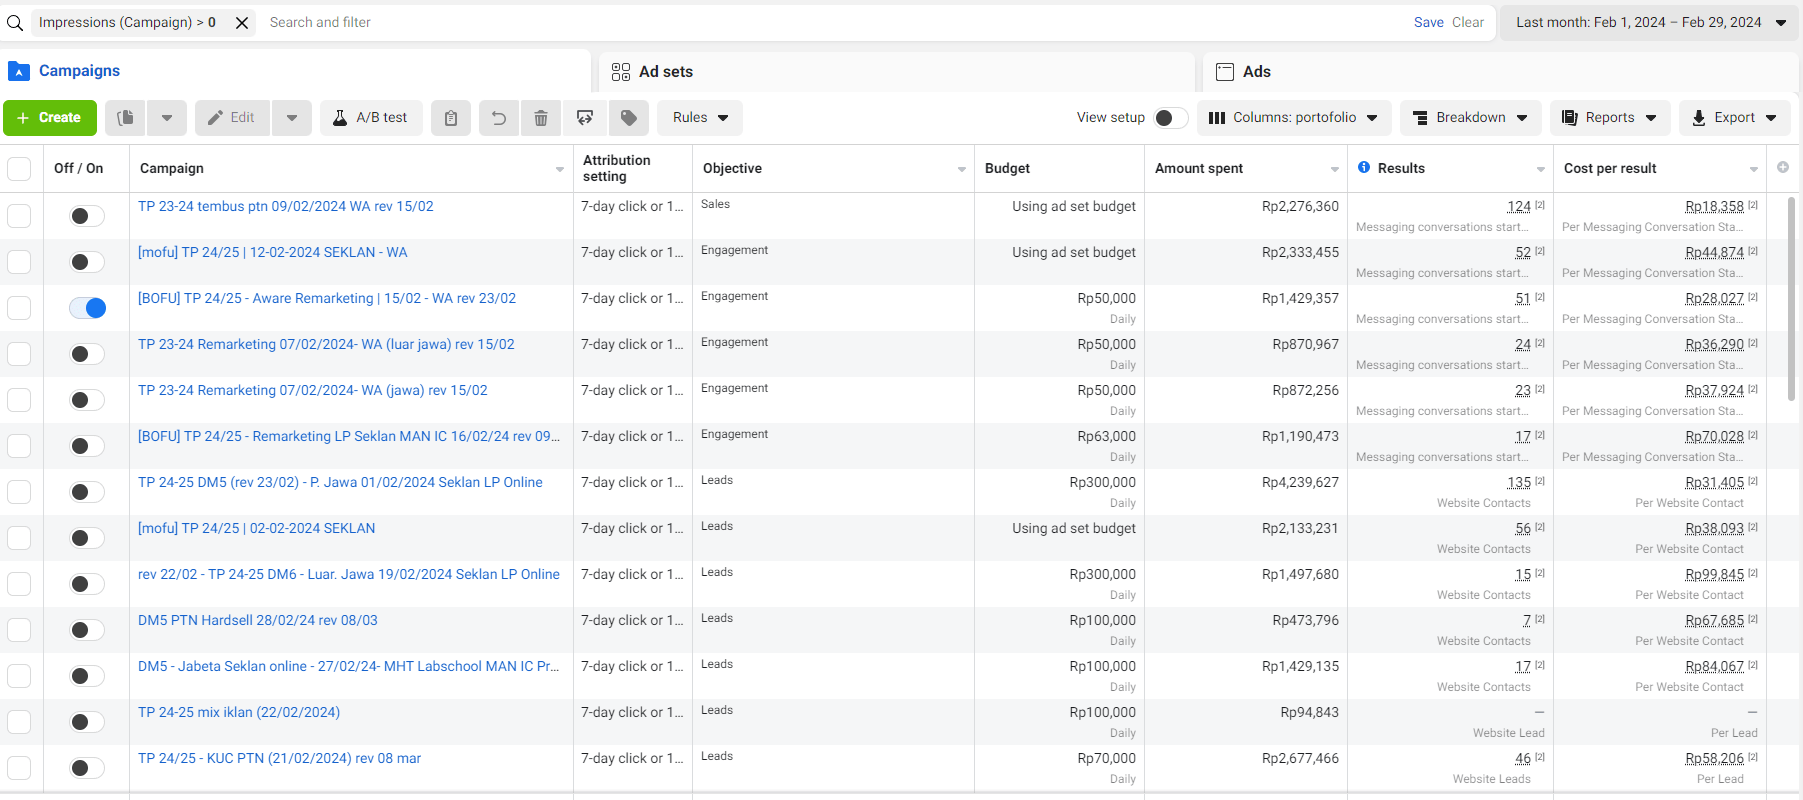Click the green Create button

50,118
